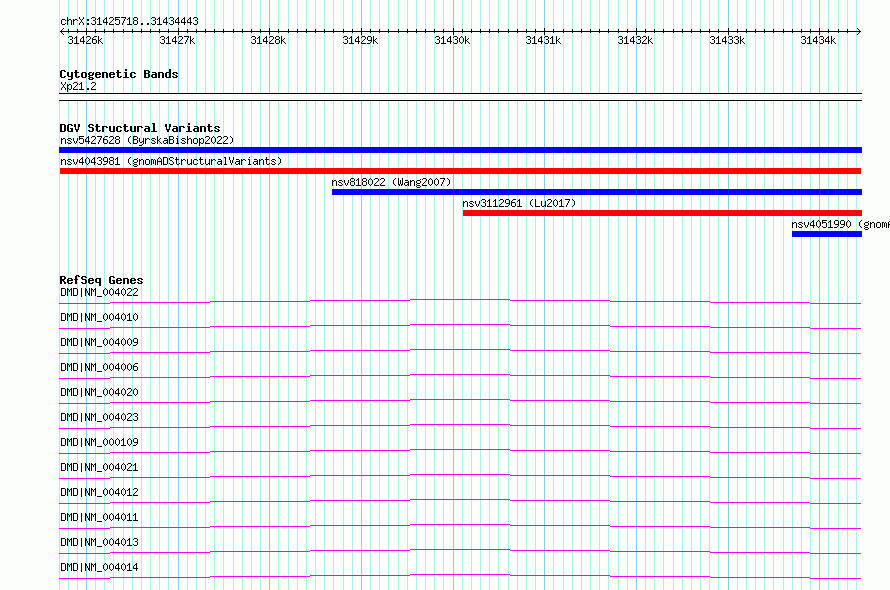The width and height of the screenshot is (890, 590).
Task: Click the 31433k ruler tick label
Action: (x=727, y=40)
